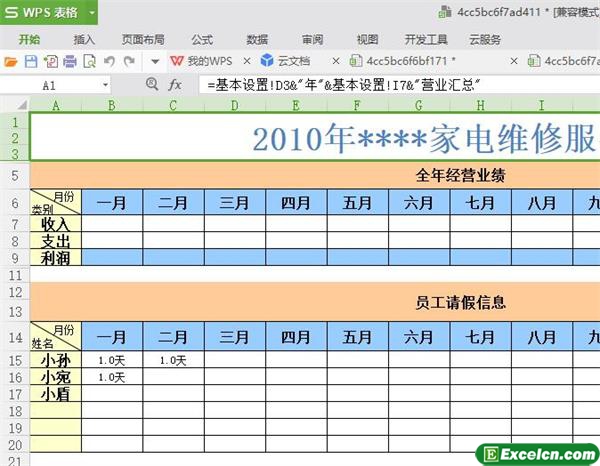600x466 pixels.
Task: Close the 云文档 tab
Action: (x=336, y=61)
